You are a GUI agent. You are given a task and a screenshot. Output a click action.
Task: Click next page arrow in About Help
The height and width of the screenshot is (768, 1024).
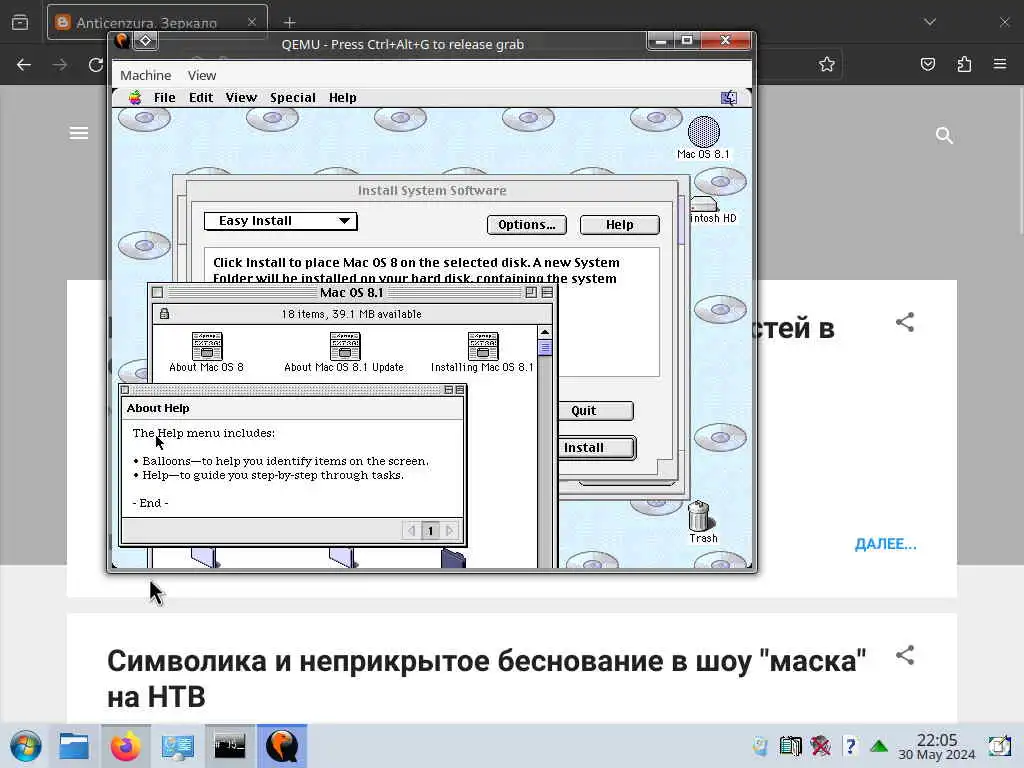(449, 531)
